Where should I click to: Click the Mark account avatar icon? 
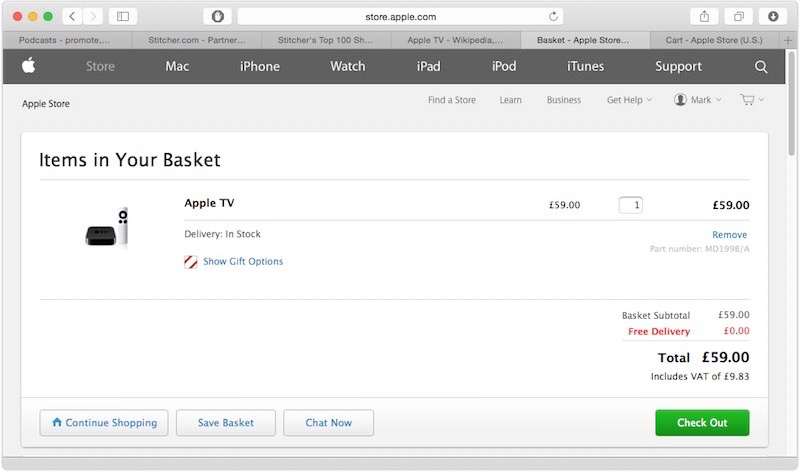pyautogui.click(x=680, y=100)
